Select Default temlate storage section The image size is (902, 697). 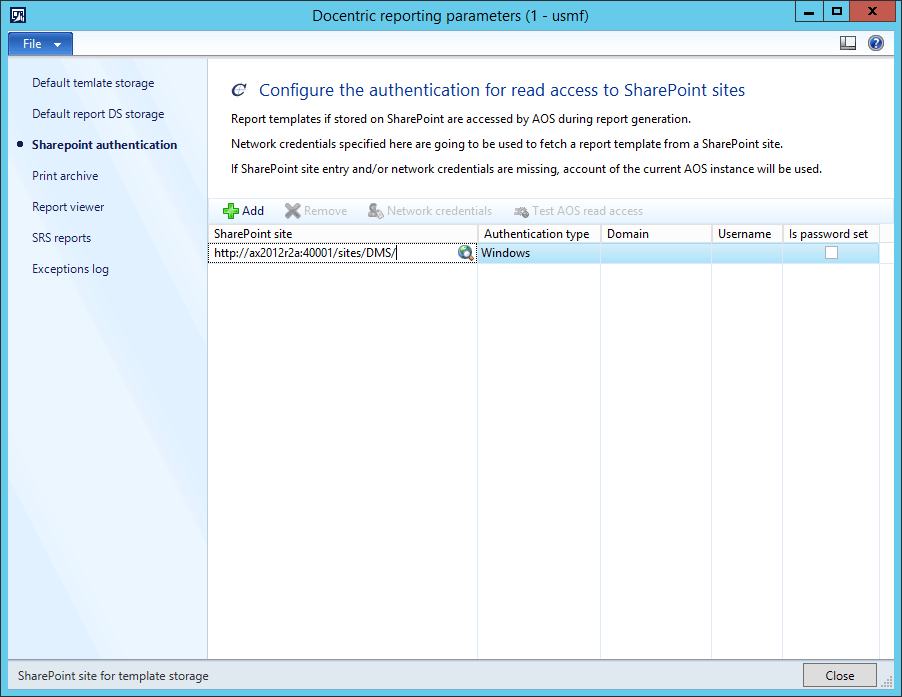[93, 83]
